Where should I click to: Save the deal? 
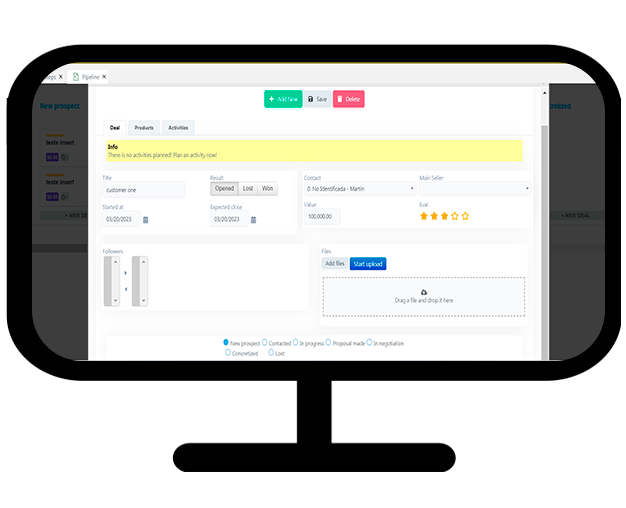317,99
